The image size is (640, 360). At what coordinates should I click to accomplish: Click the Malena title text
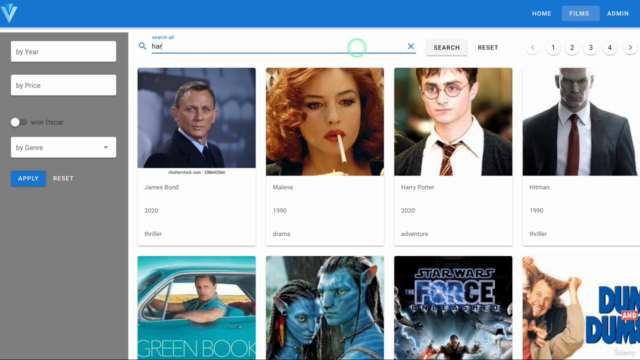coord(282,187)
